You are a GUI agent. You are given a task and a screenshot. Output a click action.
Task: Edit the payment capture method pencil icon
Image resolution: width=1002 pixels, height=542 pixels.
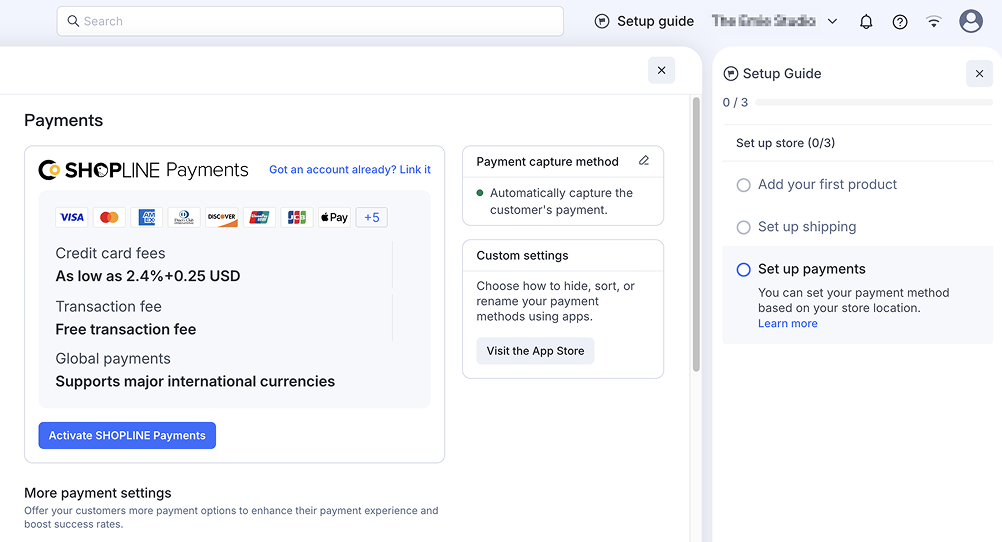point(644,160)
